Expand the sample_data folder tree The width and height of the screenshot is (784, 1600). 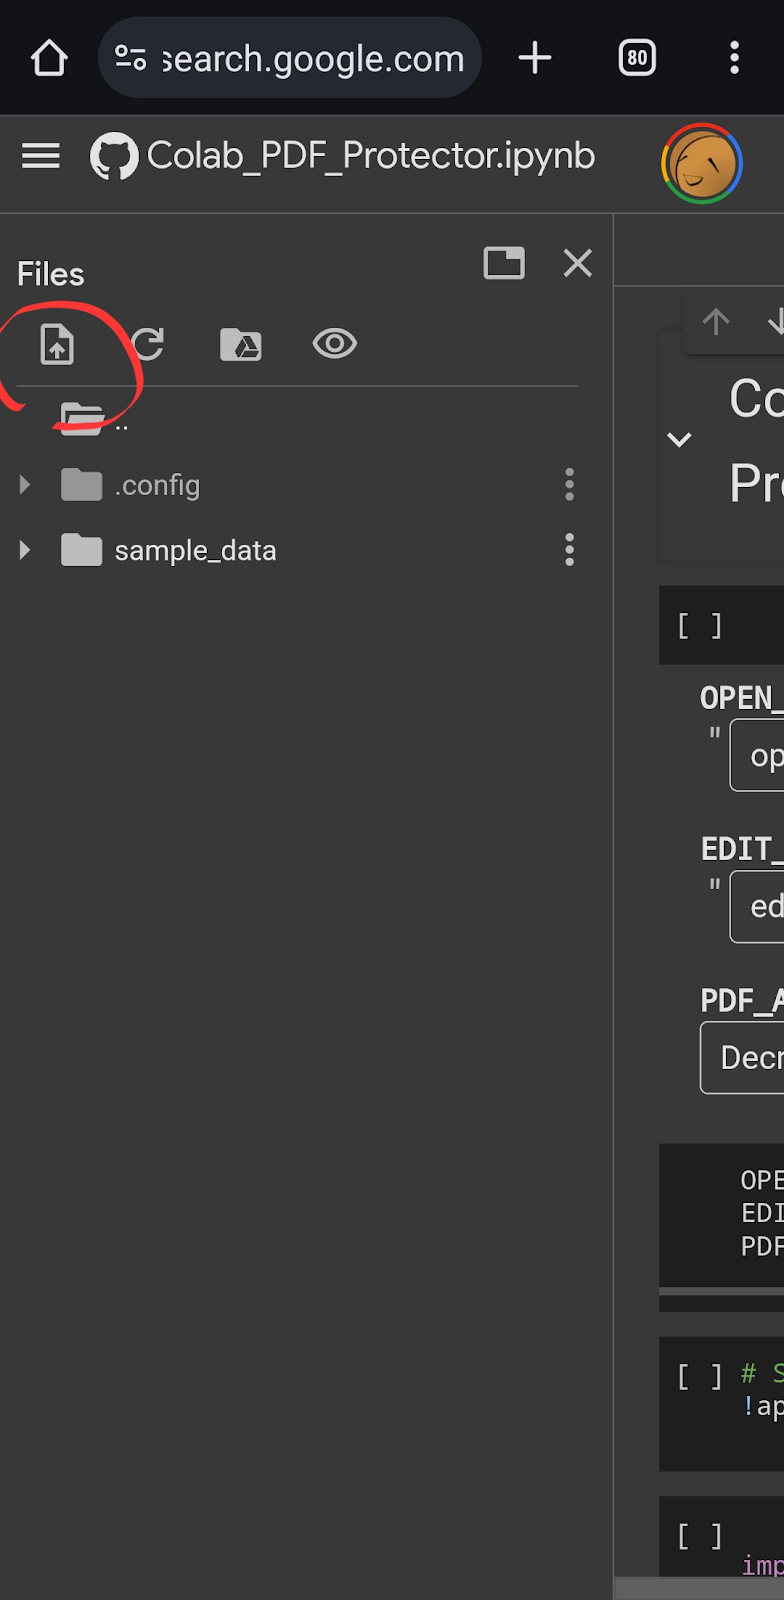point(25,550)
